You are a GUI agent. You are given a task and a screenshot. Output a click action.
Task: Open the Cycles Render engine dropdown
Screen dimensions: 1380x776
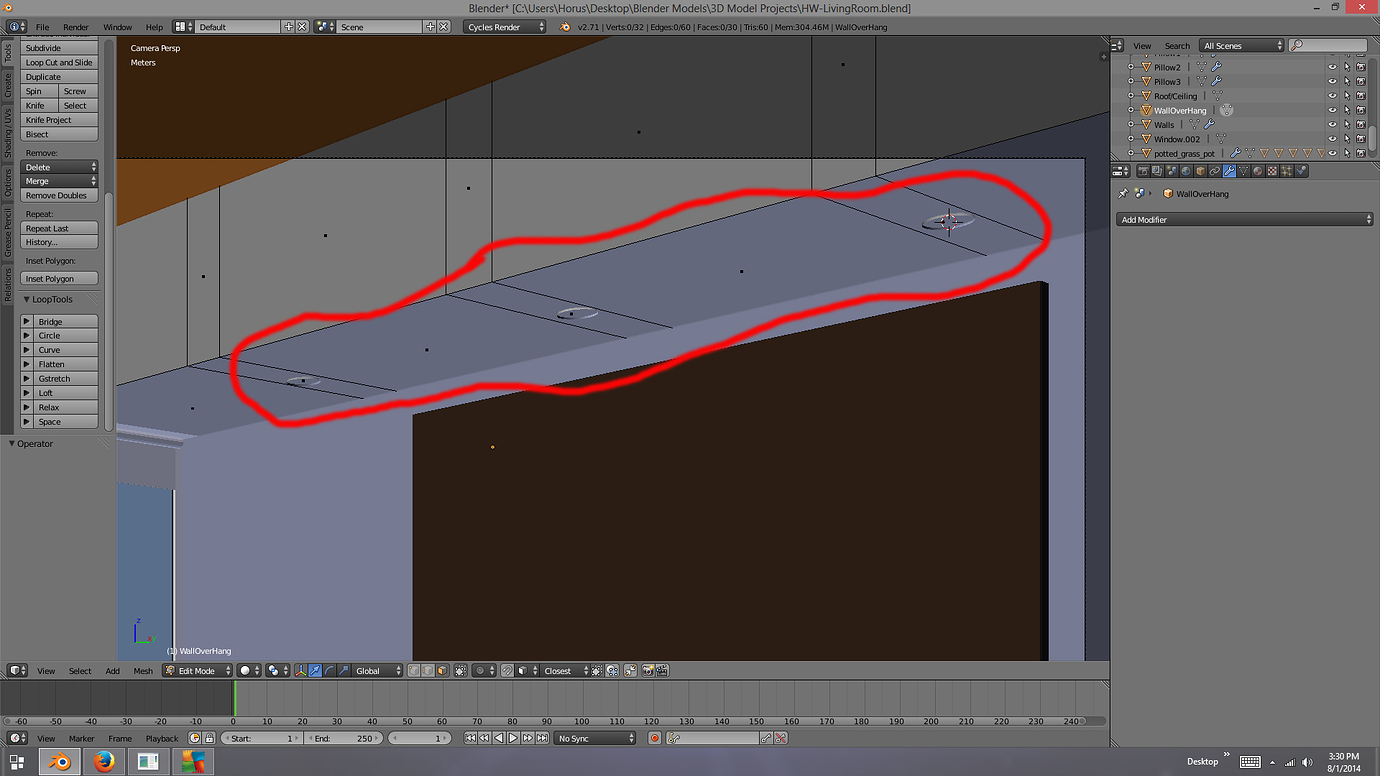(506, 27)
